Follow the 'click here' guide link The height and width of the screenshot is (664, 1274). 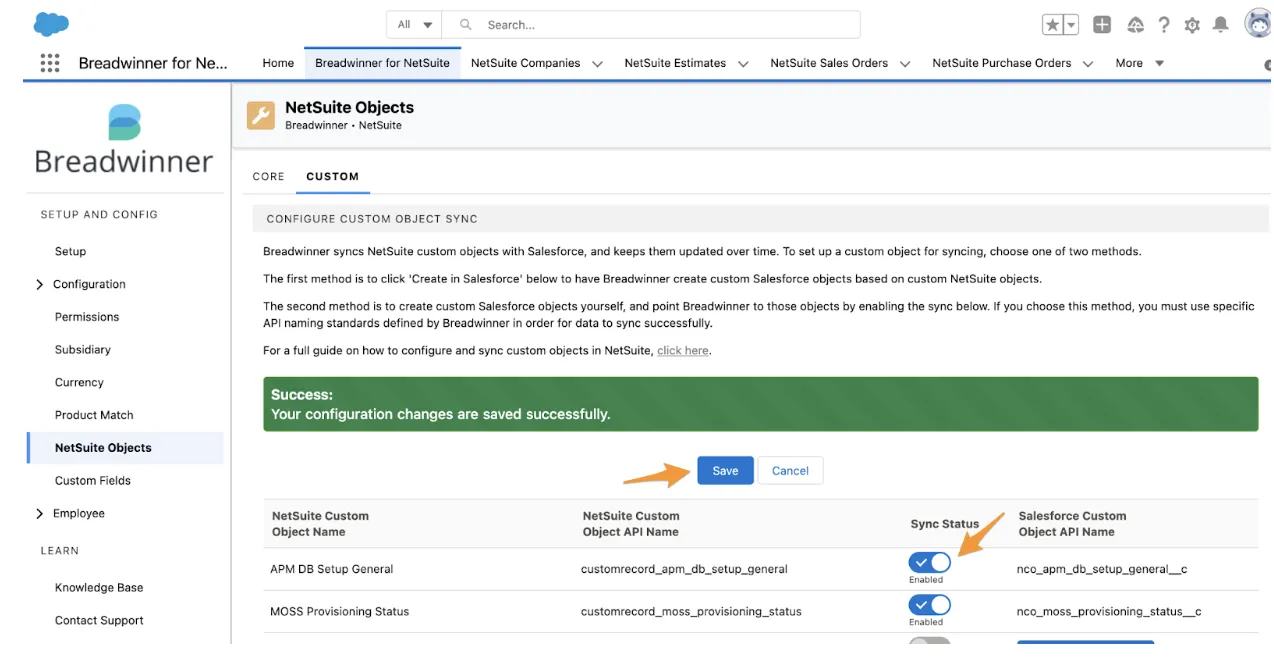(x=683, y=351)
